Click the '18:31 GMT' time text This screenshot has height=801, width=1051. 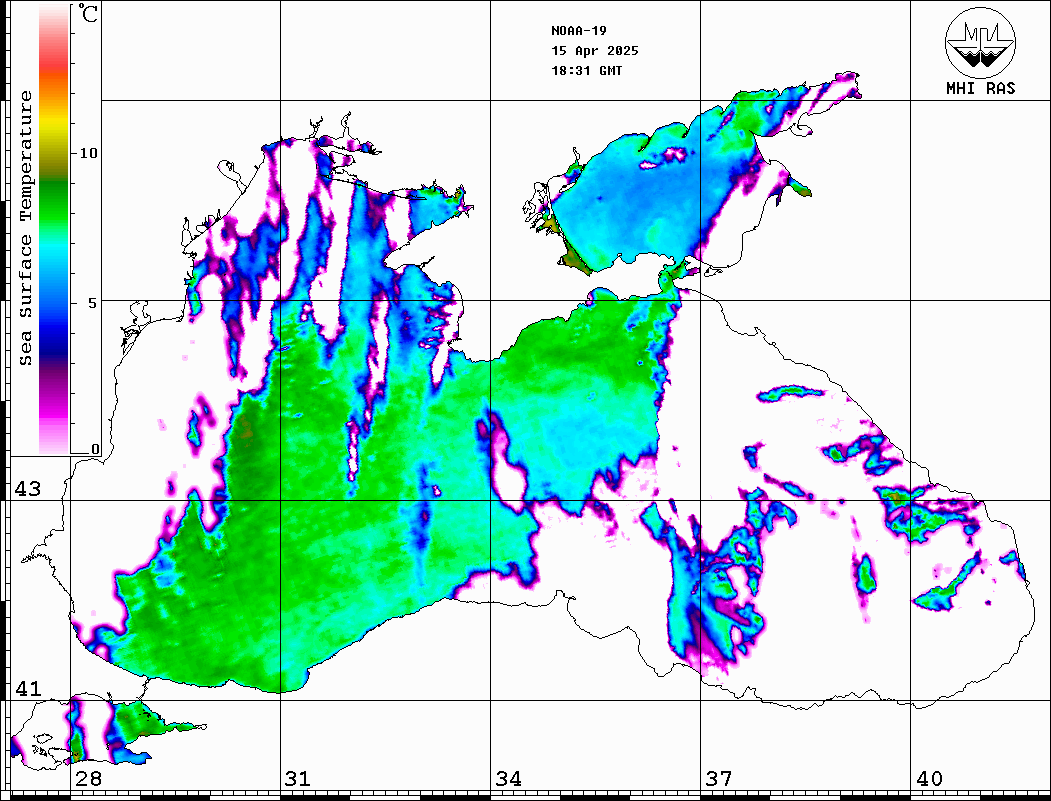click(586, 70)
